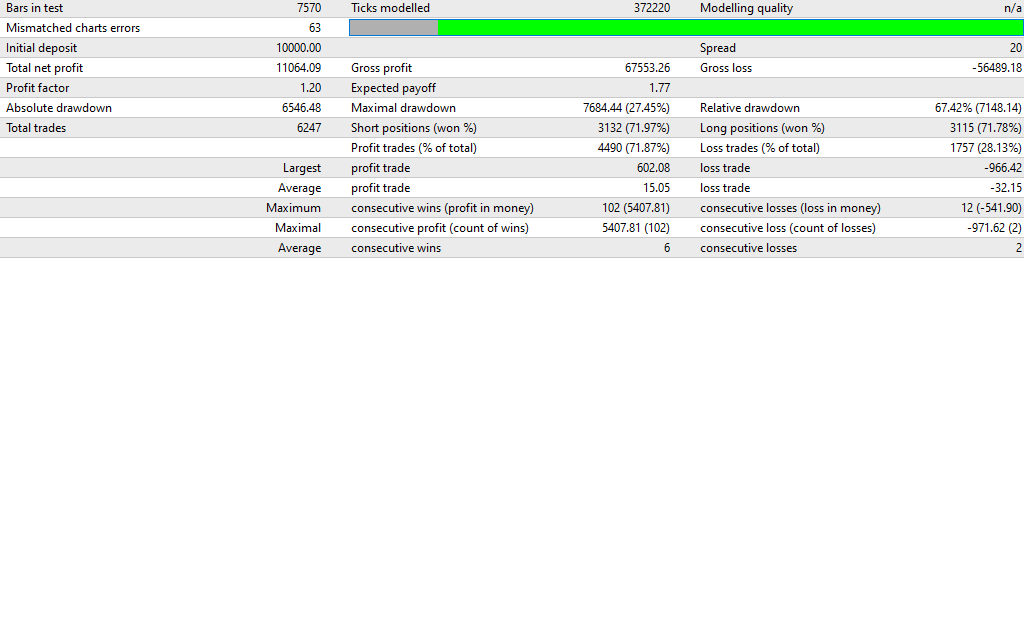1024x640 pixels.
Task: Click the gray segment of the quality bar
Action: click(393, 28)
